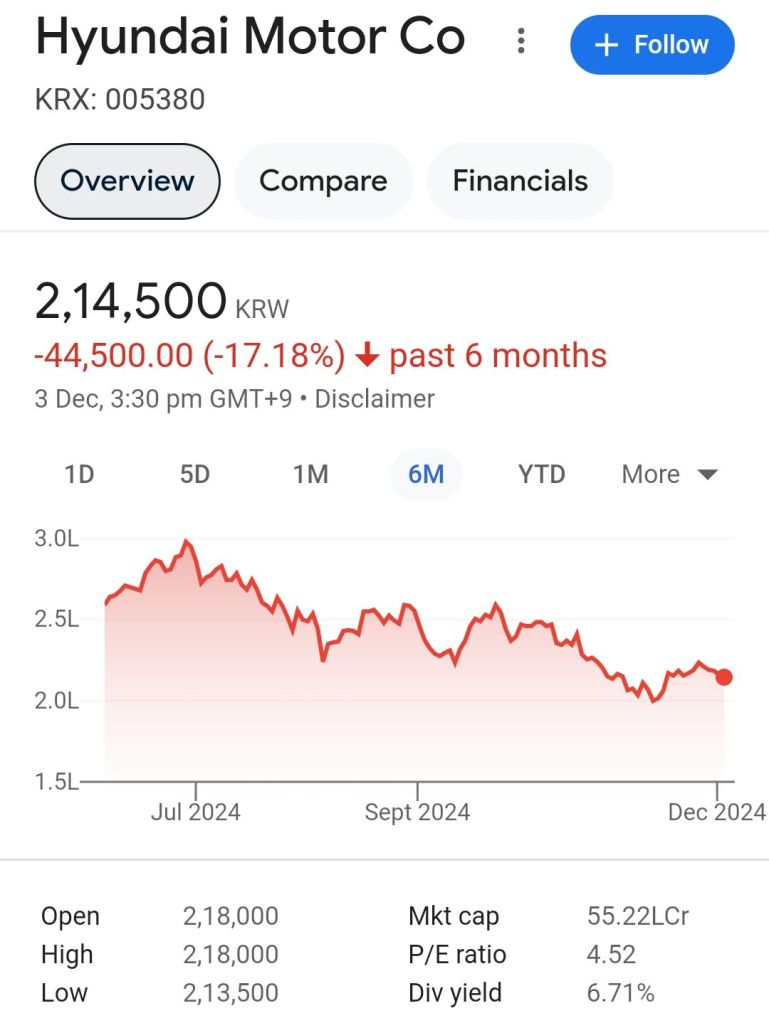Open the Compare tab
Image resolution: width=769 pixels, height=1023 pixels.
click(x=322, y=181)
